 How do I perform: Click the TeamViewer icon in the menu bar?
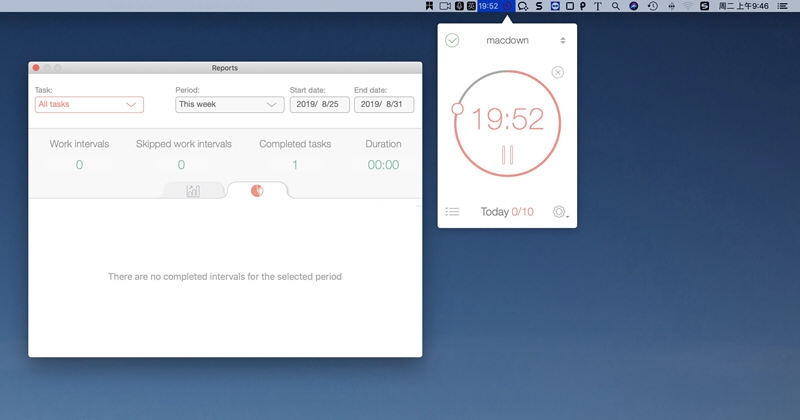point(555,6)
